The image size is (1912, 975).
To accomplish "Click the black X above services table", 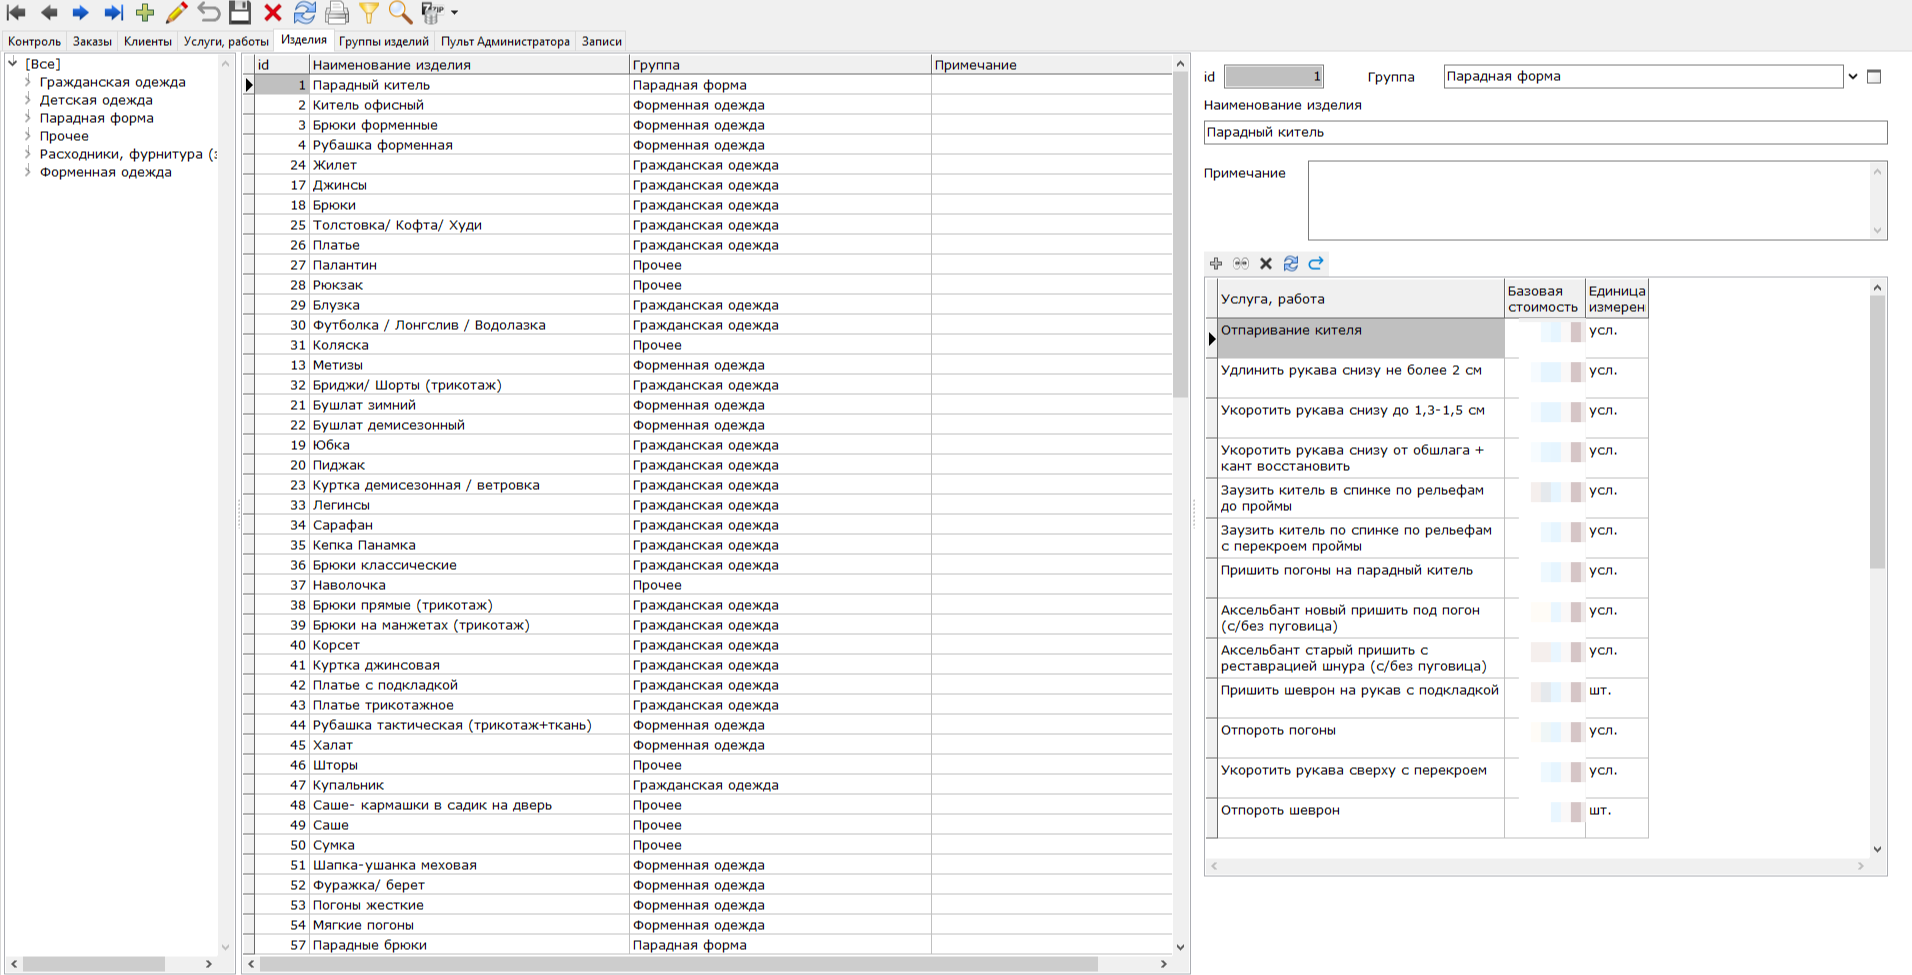I will [x=1266, y=264].
